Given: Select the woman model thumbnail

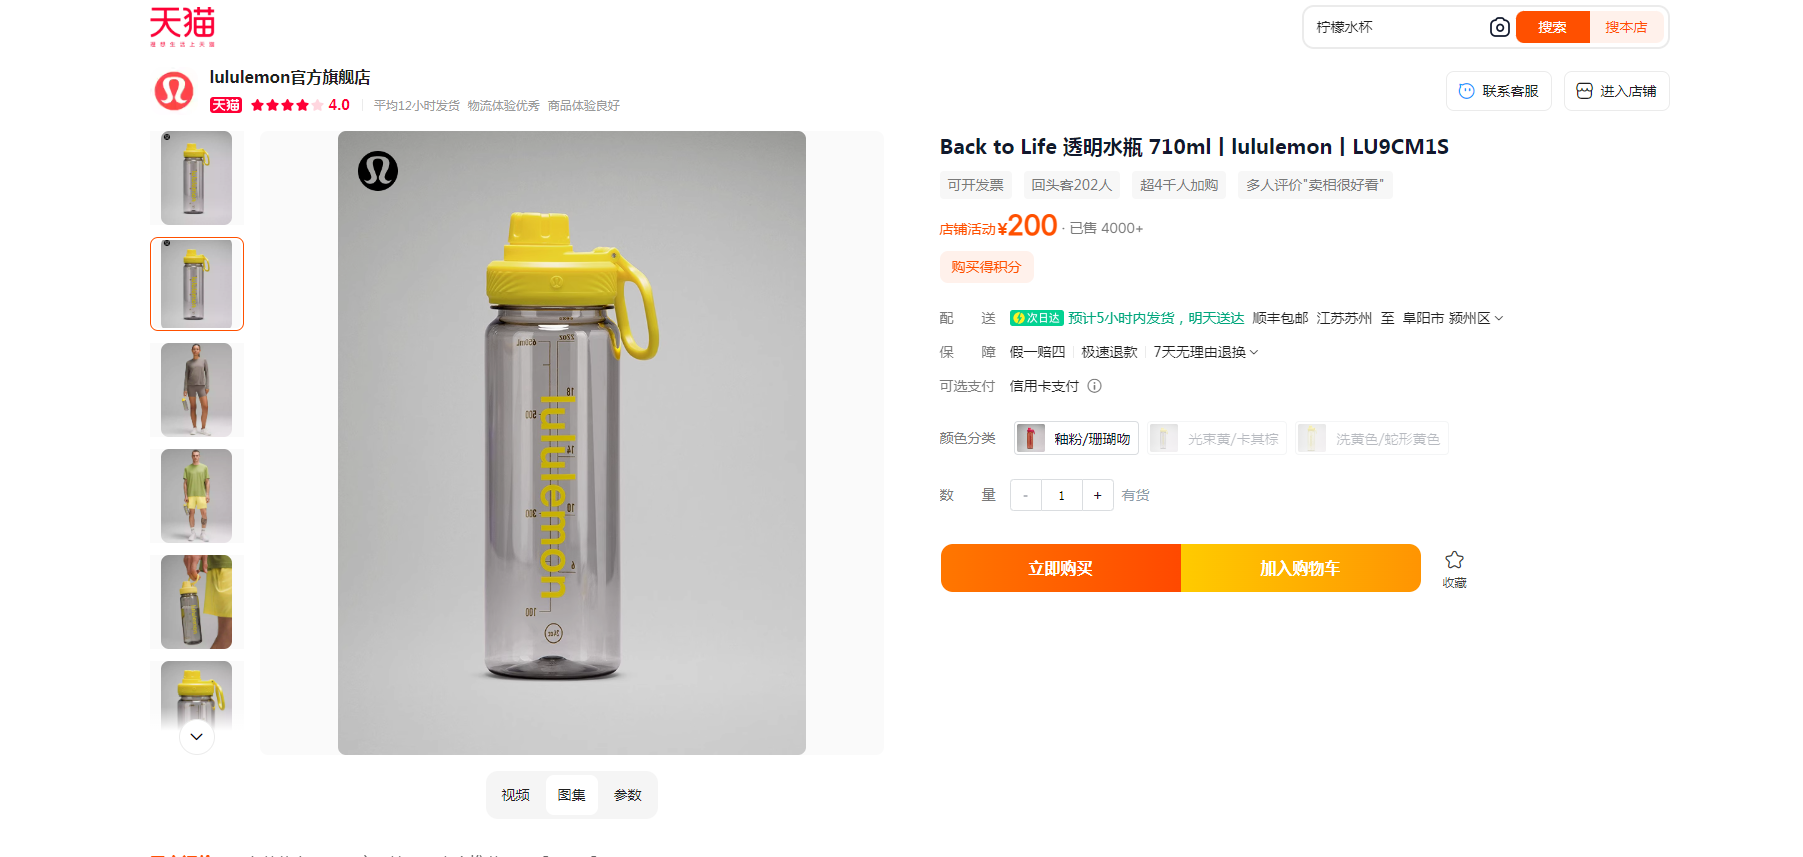Looking at the screenshot, I should click(x=197, y=390).
